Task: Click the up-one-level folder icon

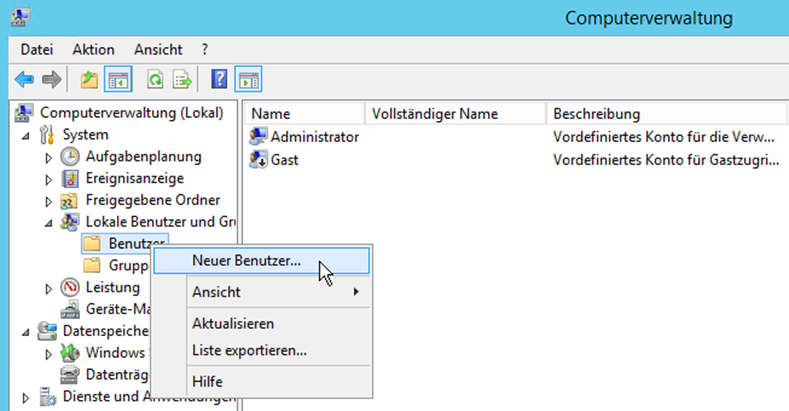Action: coord(89,79)
